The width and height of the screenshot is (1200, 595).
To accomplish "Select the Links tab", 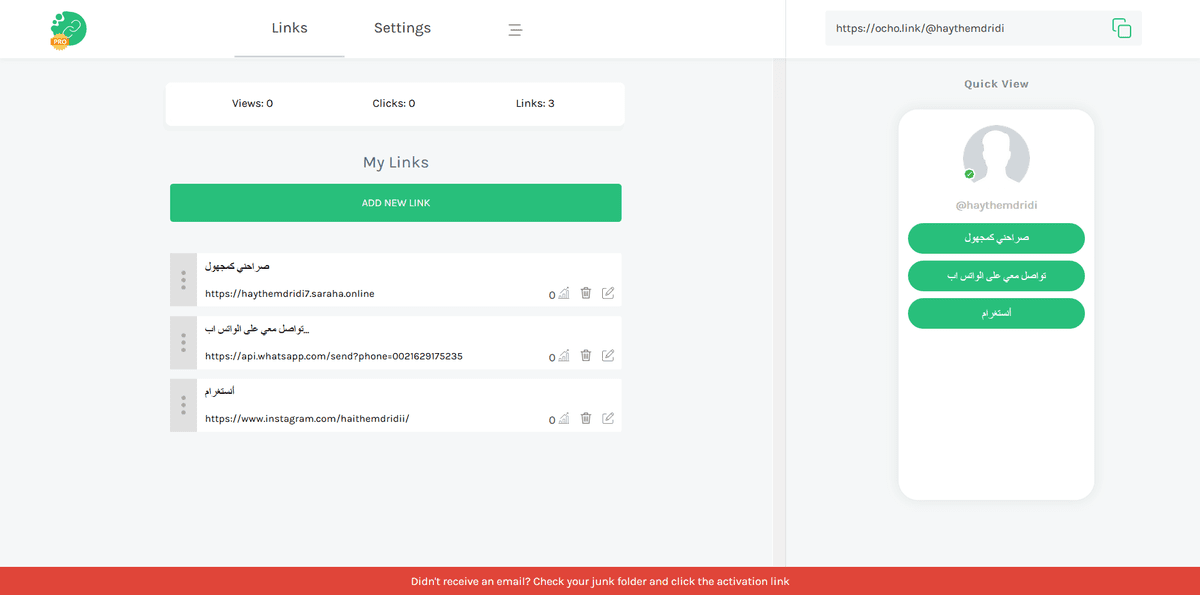I will click(289, 28).
